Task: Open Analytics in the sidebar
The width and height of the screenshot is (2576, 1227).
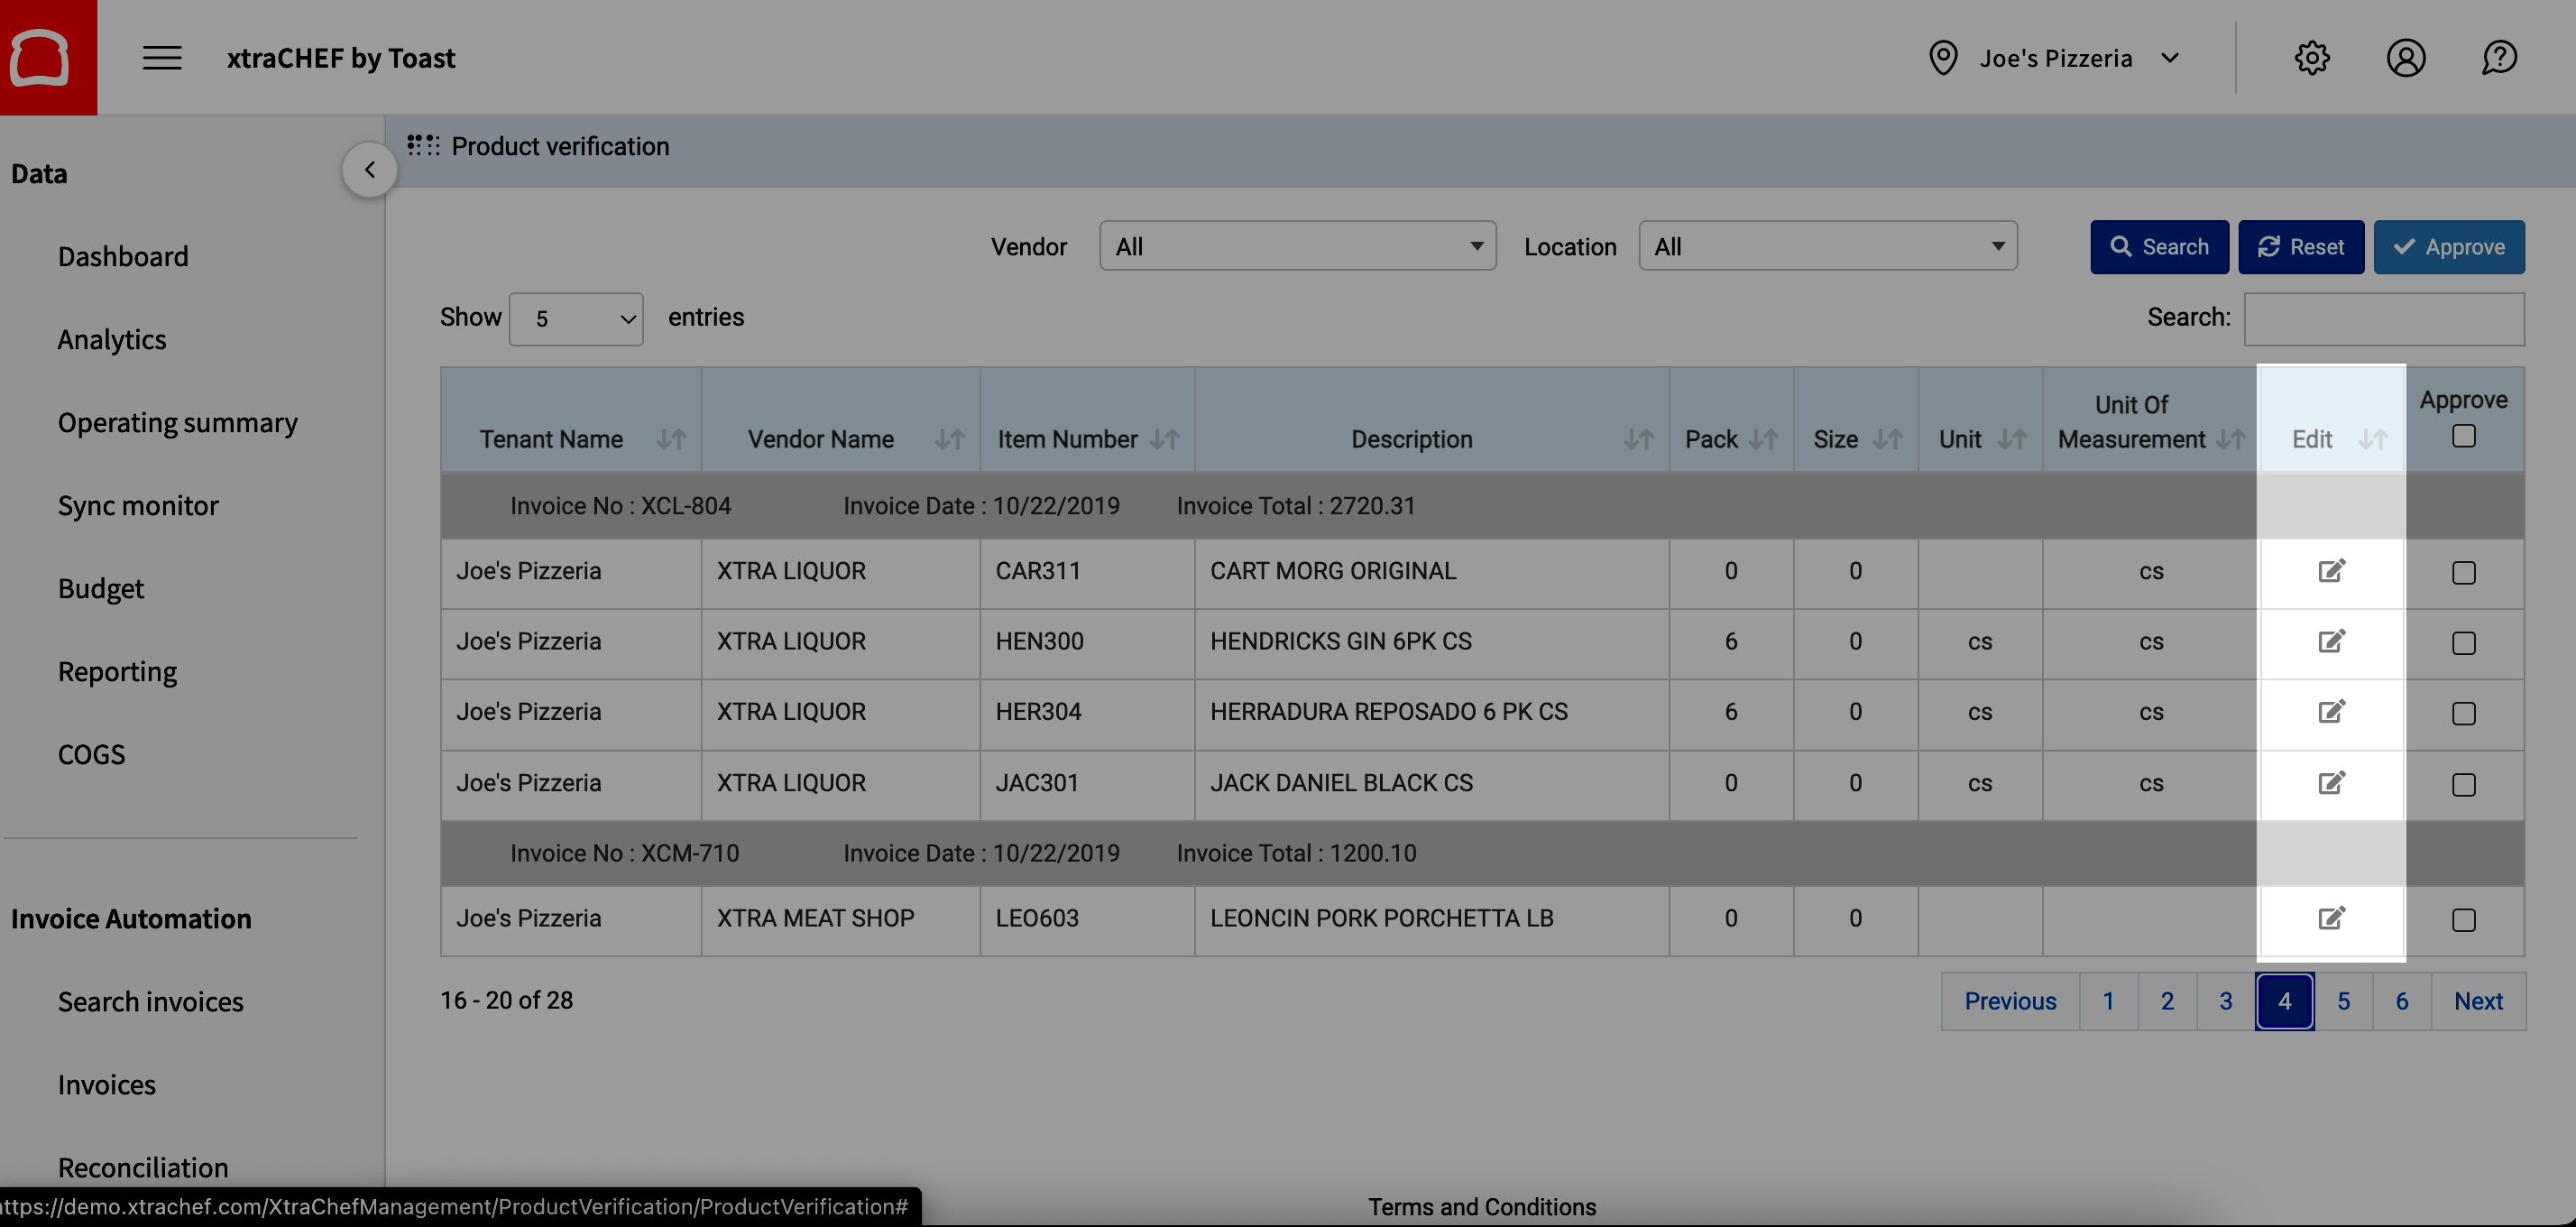Action: click(x=112, y=339)
